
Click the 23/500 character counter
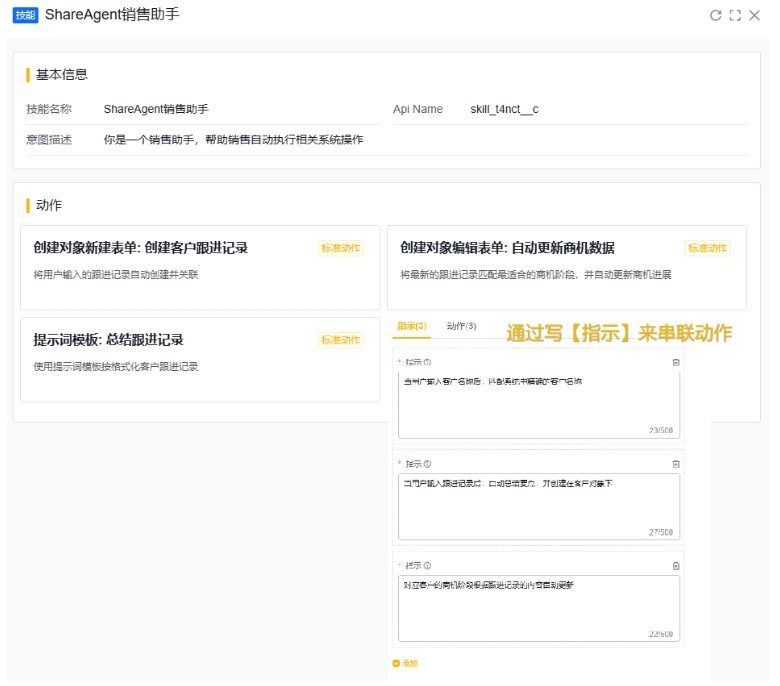pos(661,430)
